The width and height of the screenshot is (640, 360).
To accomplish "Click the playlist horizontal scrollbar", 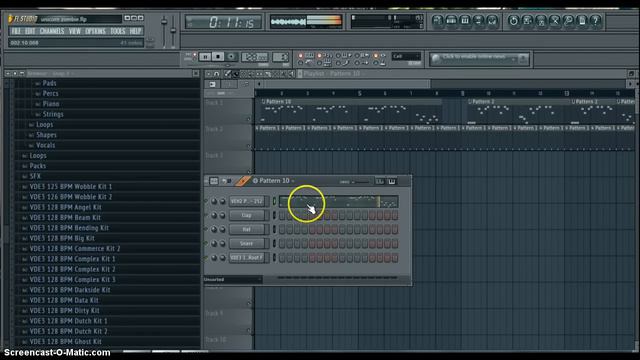I will (345, 84).
